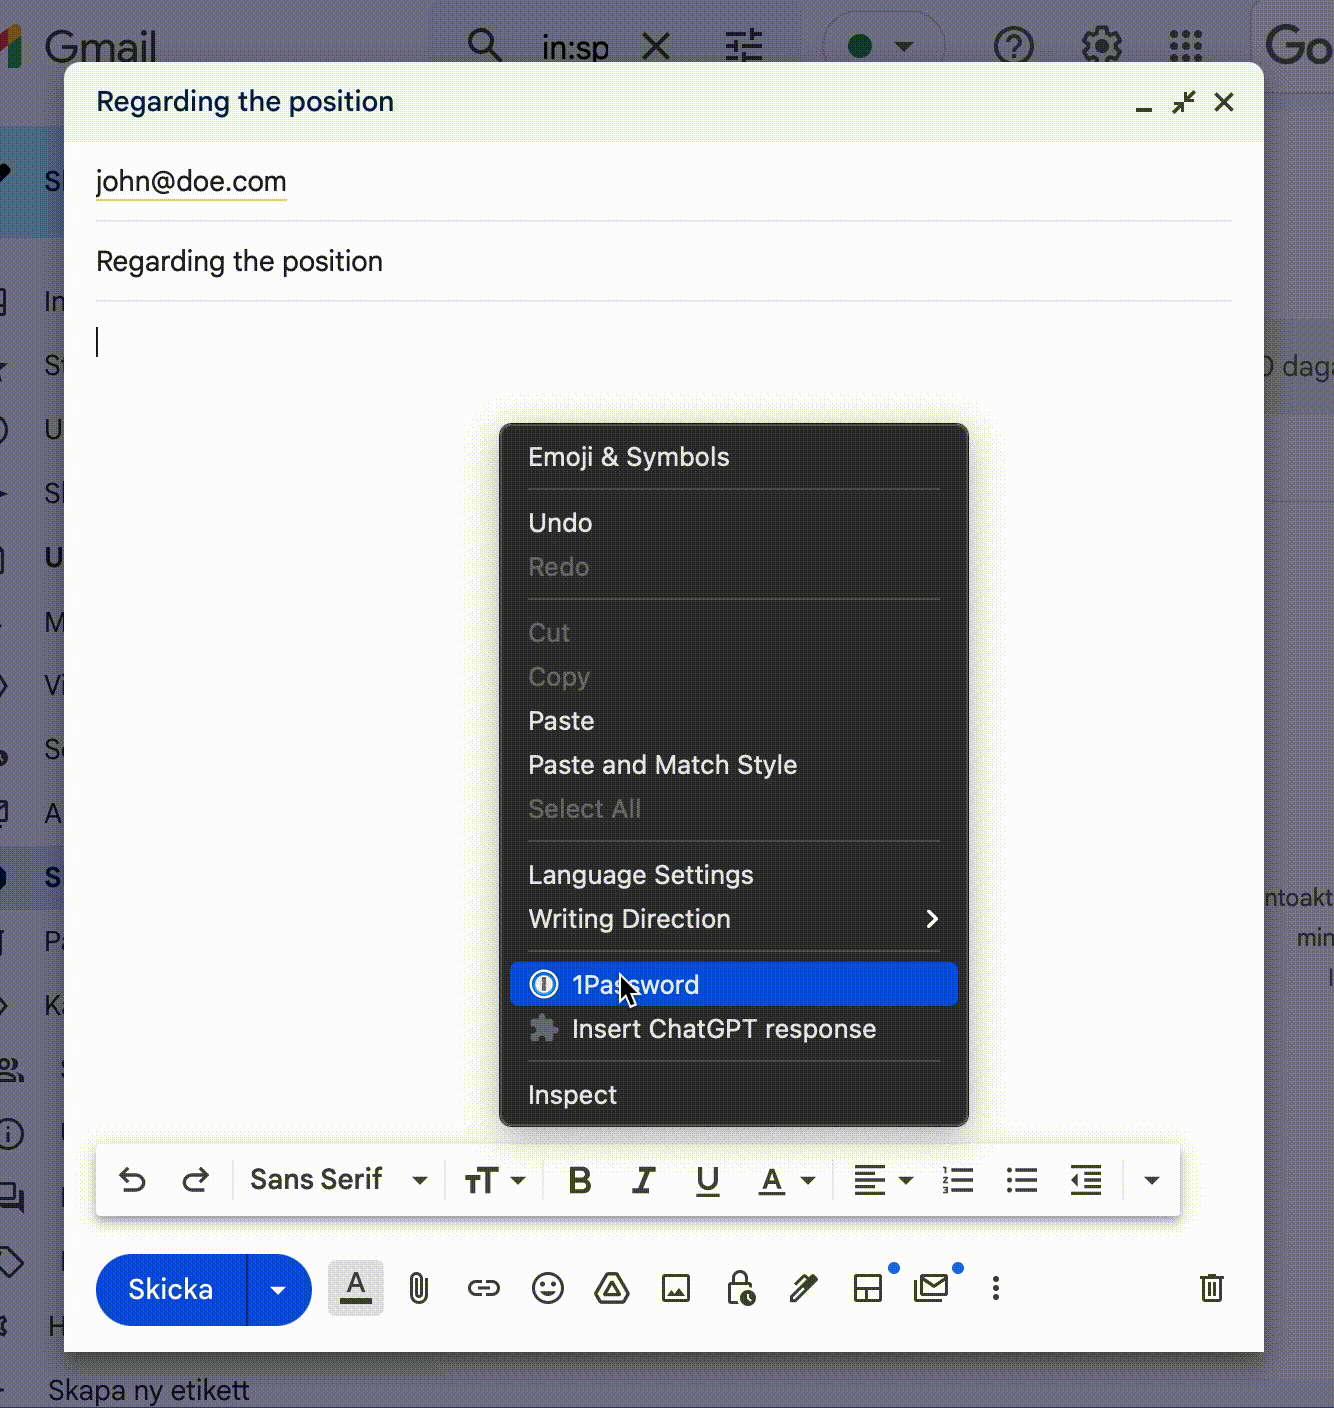
Task: Discard the draft with the trash icon
Action: [1211, 1288]
